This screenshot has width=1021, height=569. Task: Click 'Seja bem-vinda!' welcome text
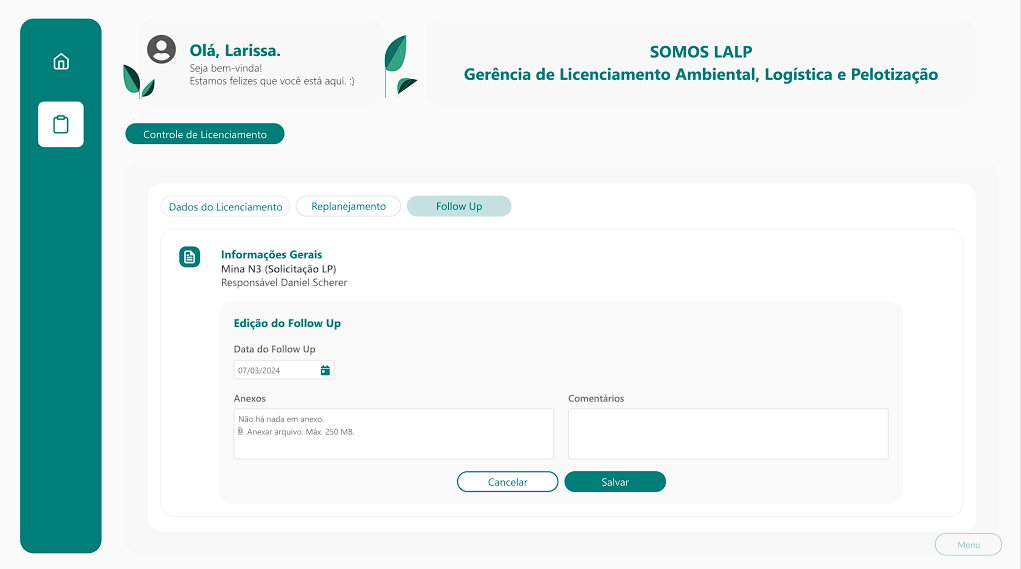(x=225, y=68)
